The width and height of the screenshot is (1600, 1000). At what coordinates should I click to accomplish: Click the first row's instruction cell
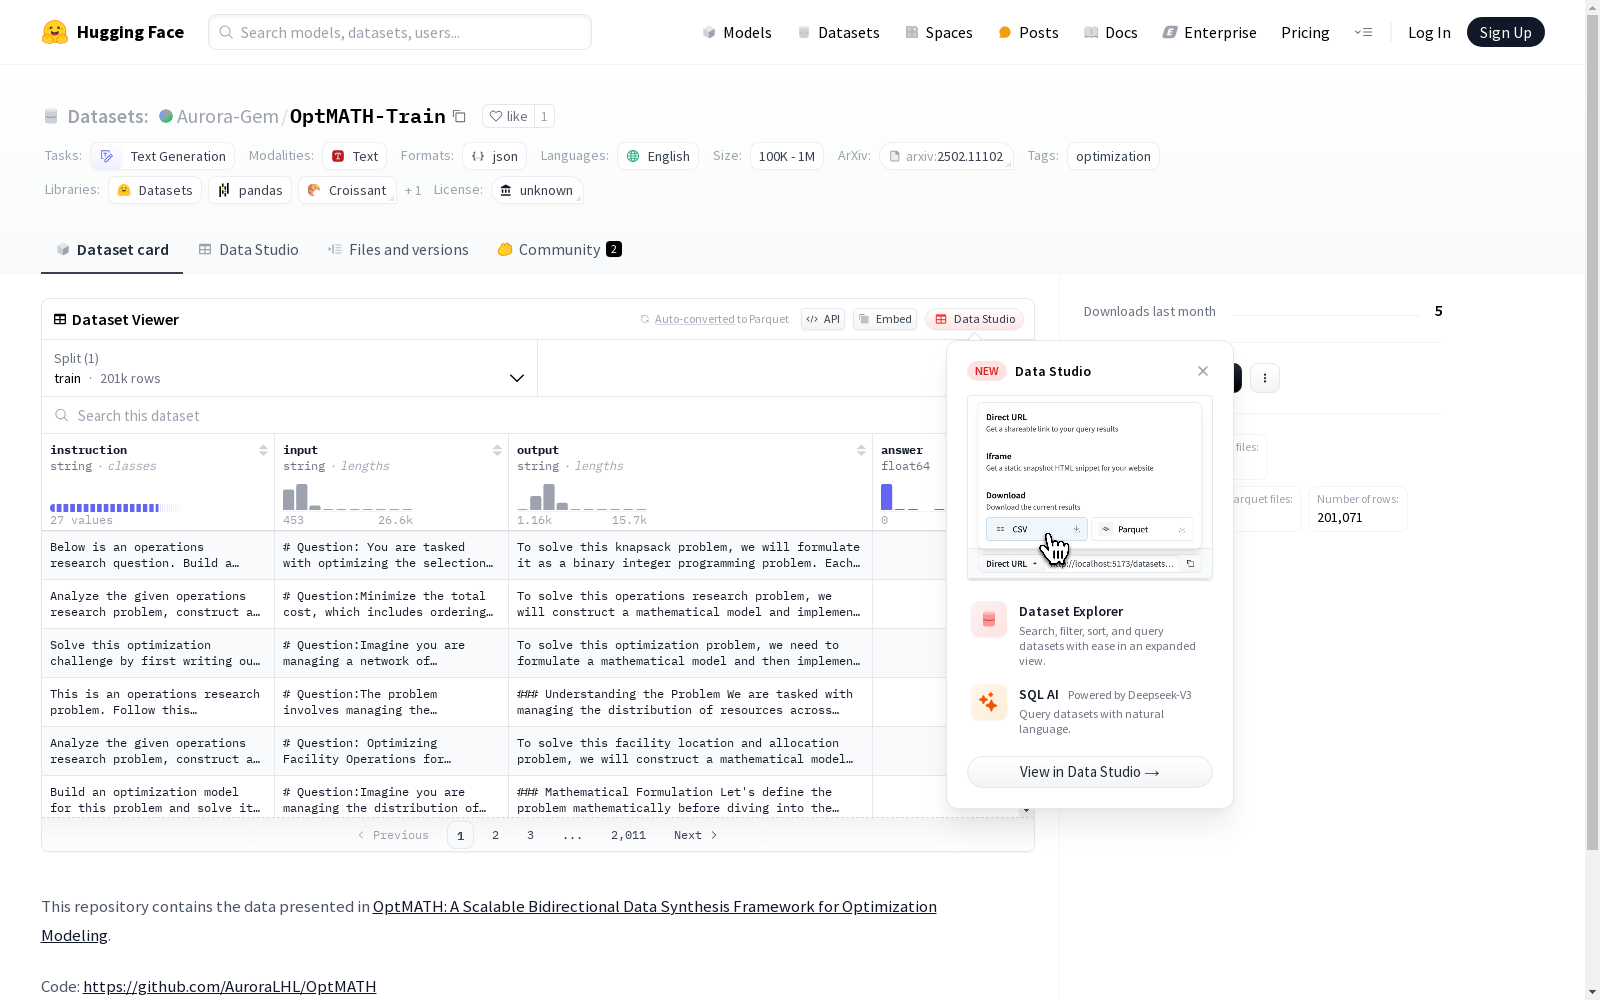[158, 555]
